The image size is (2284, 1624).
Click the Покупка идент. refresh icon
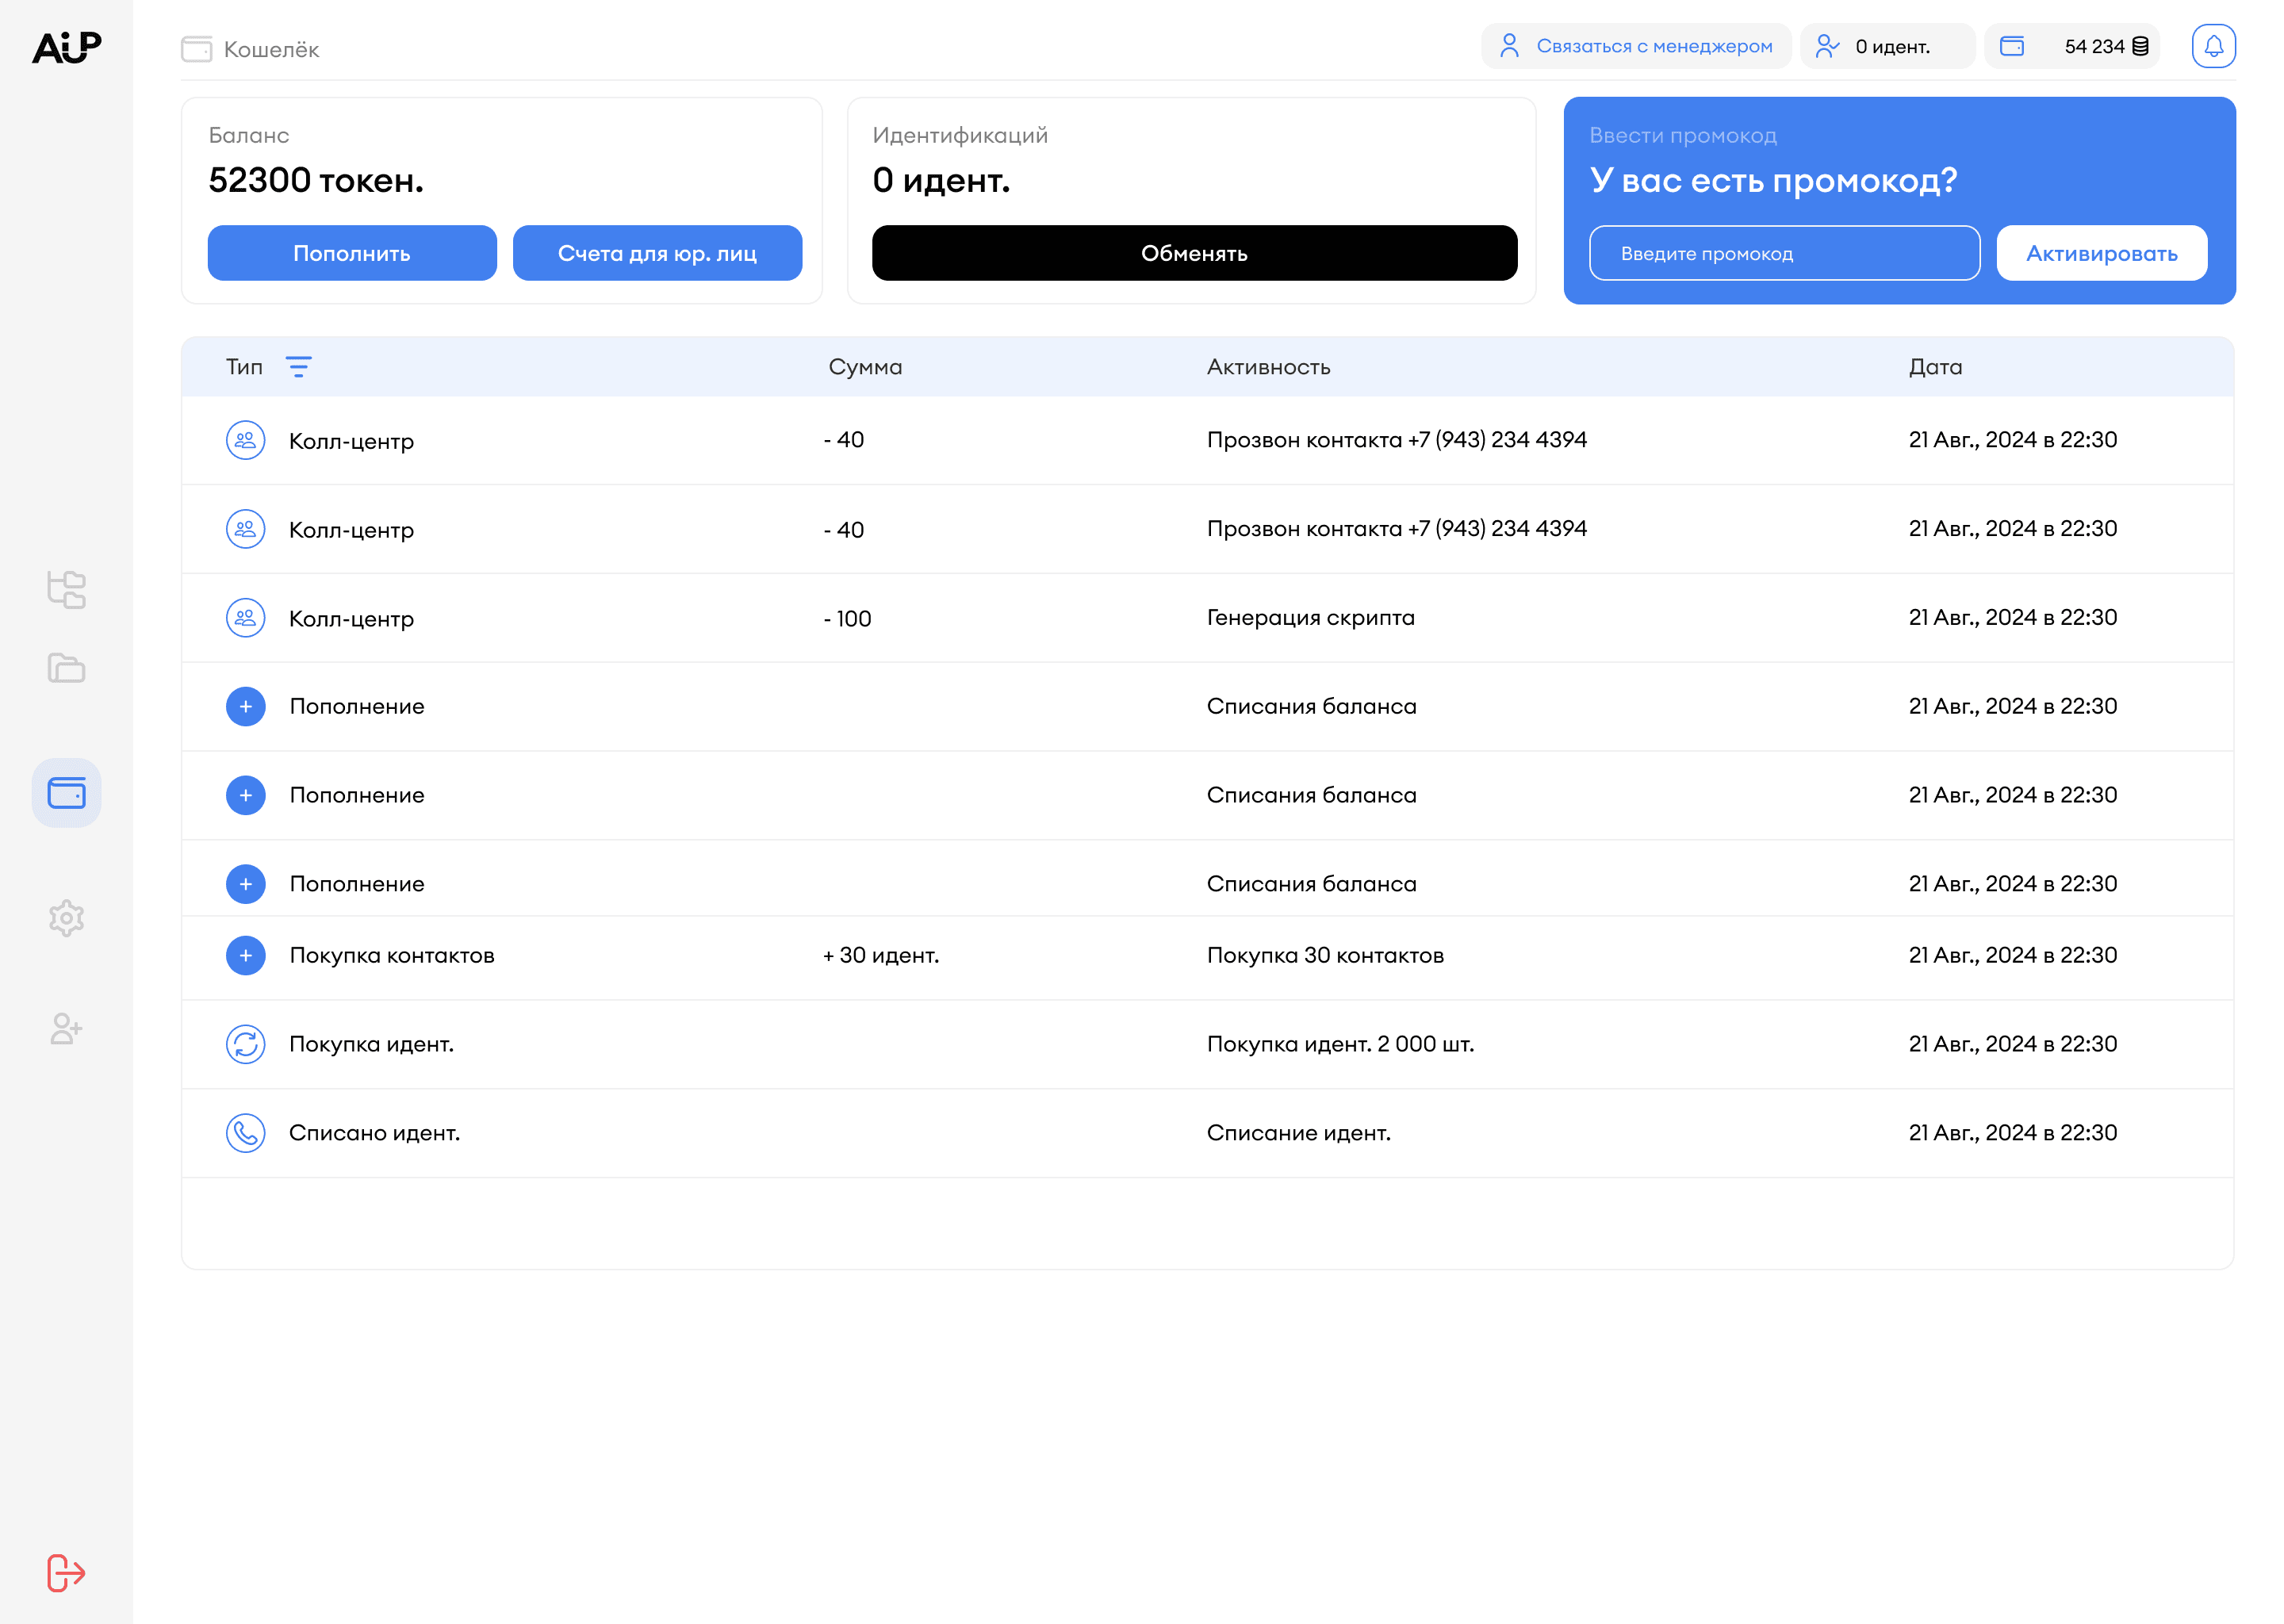pos(245,1044)
